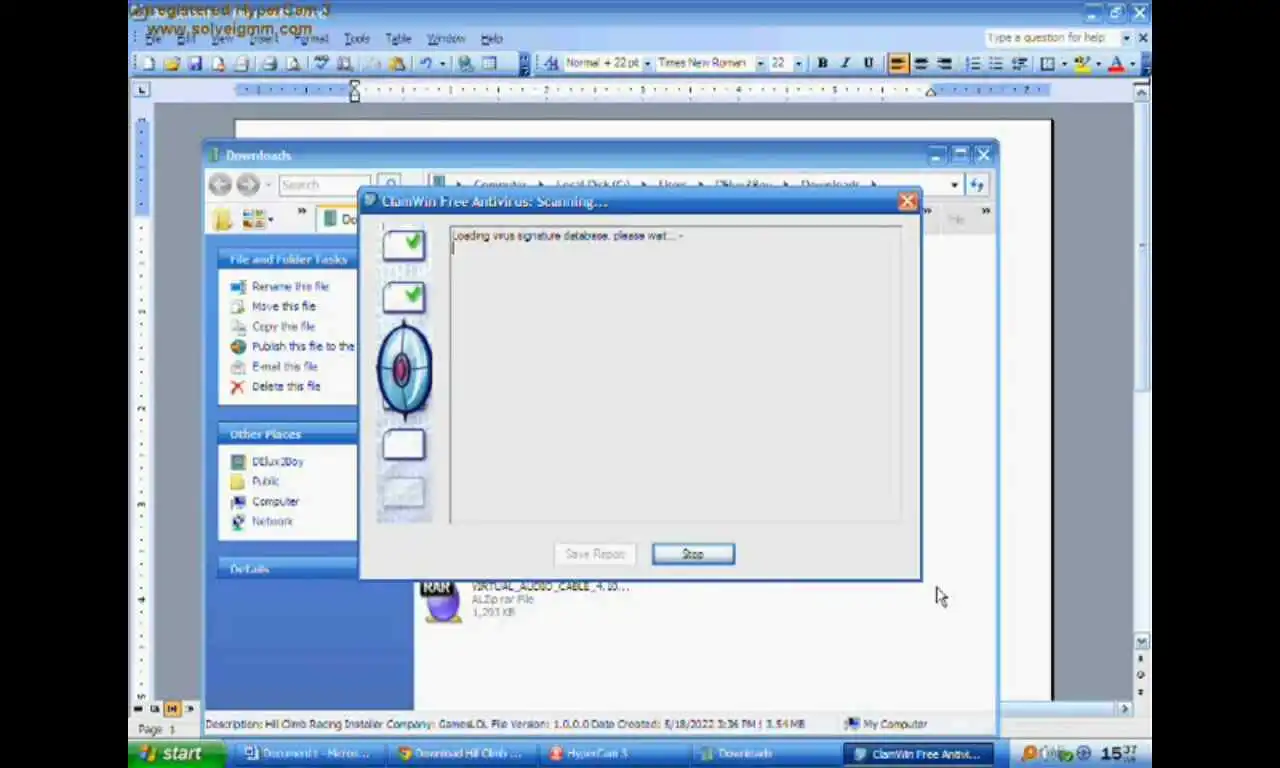Open Word's Tools menu

pyautogui.click(x=357, y=38)
